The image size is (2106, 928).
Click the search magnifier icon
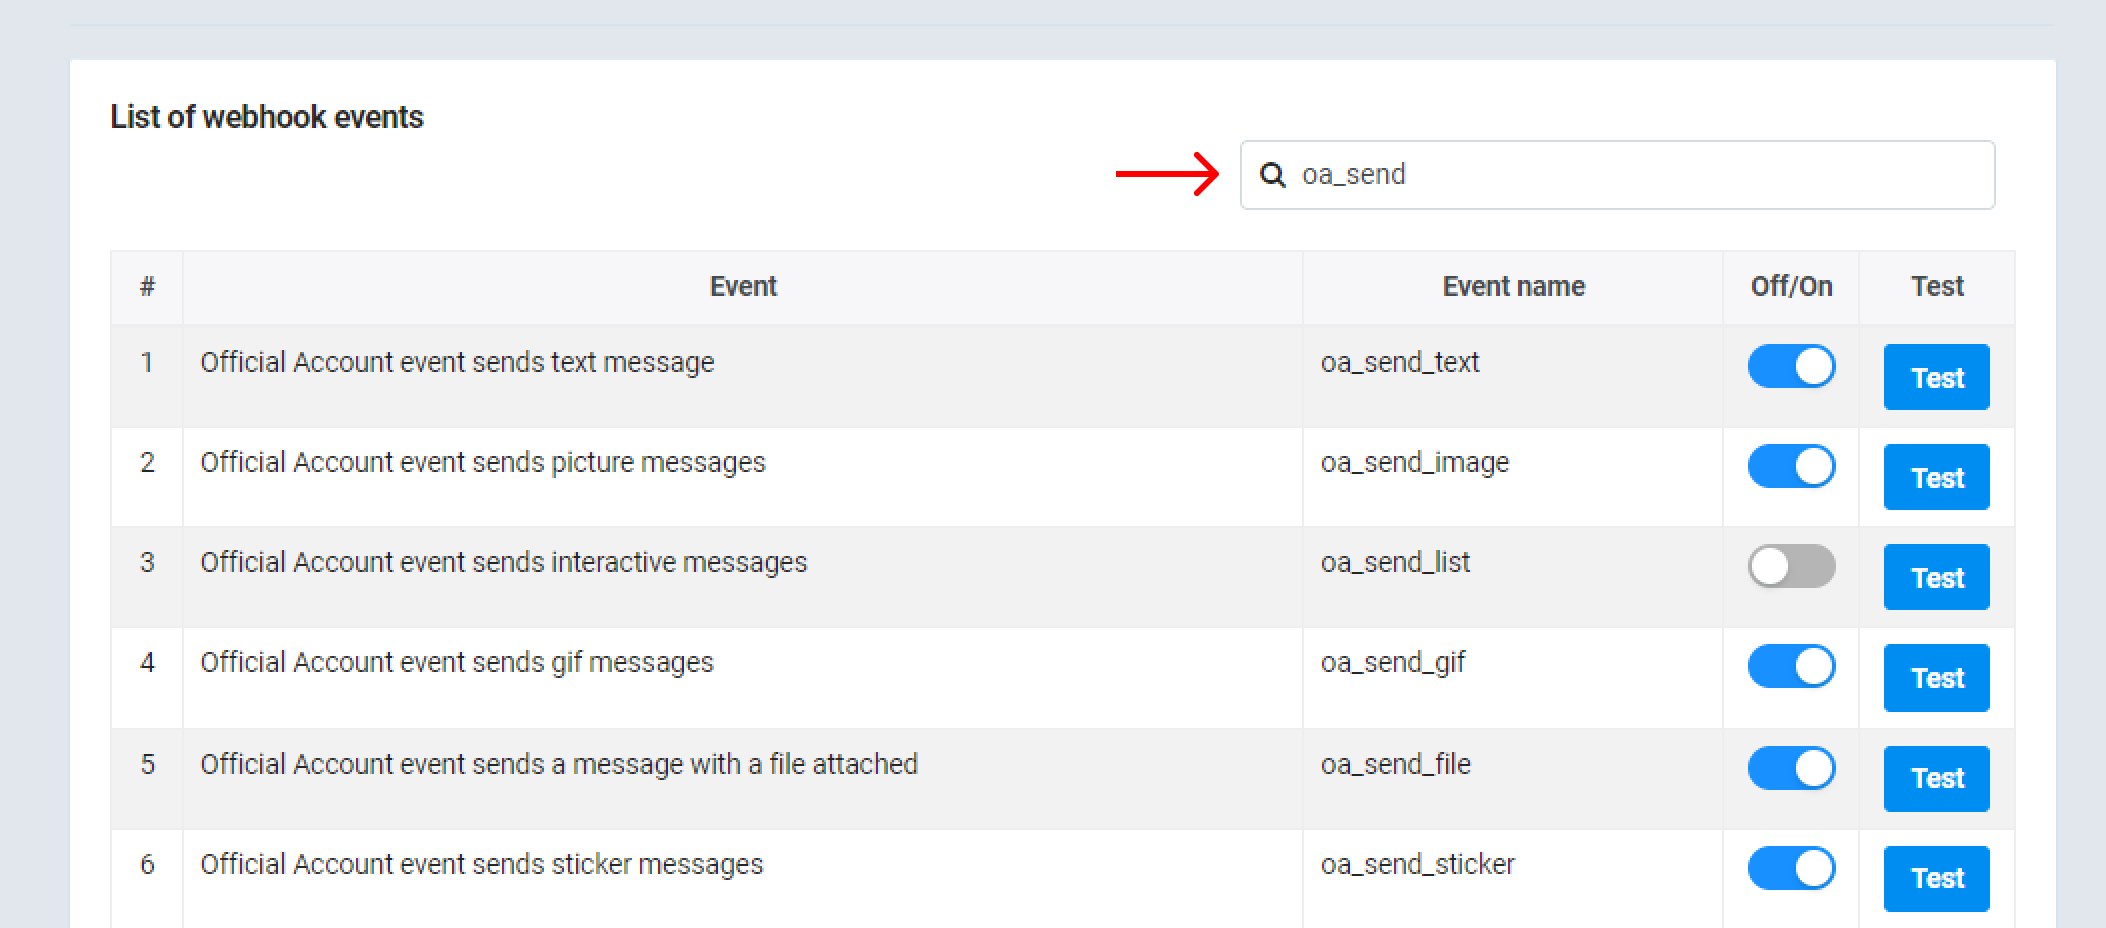point(1272,175)
